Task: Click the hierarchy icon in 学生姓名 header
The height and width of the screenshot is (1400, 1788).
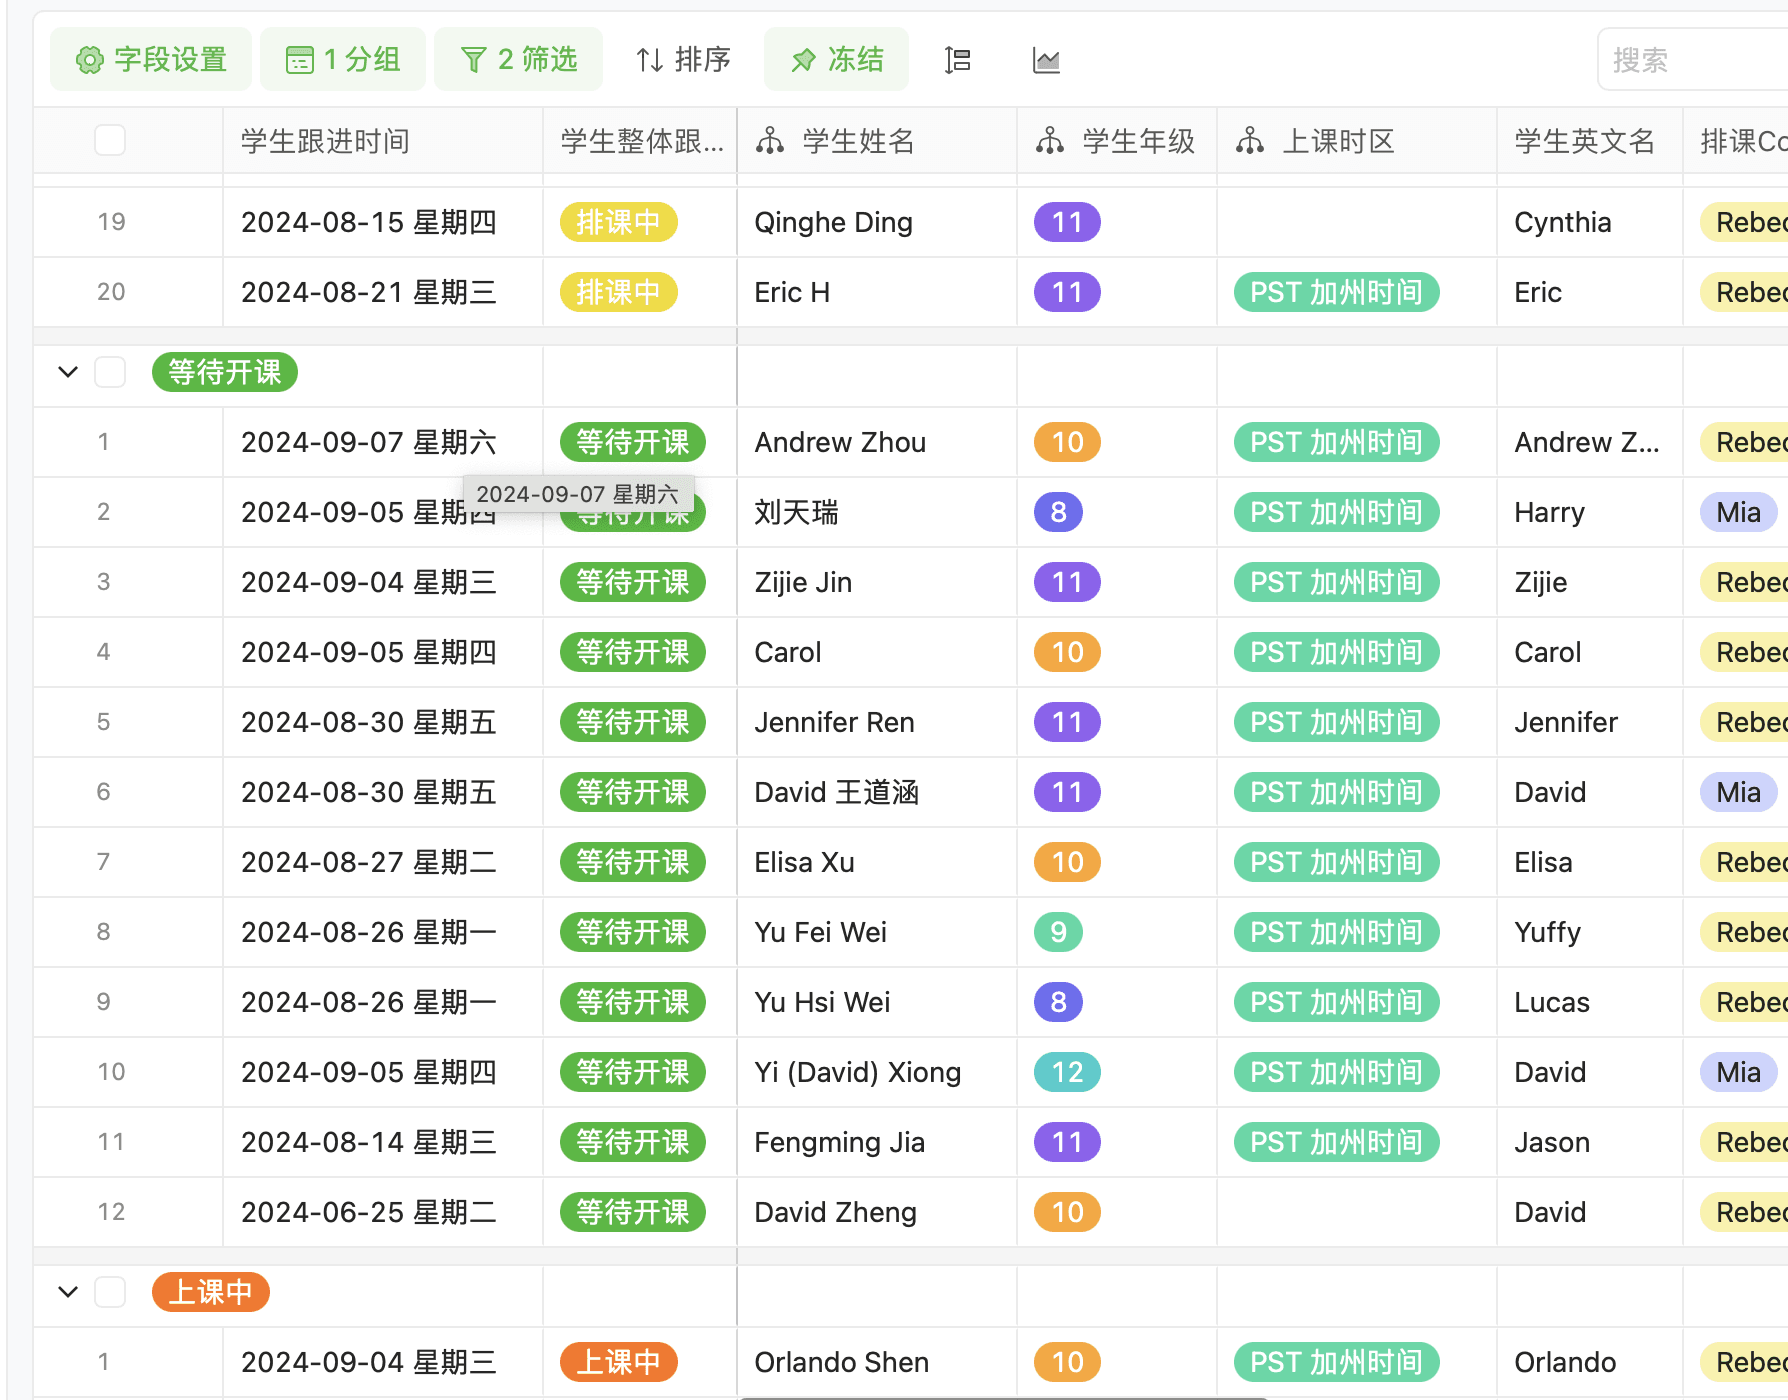Action: coord(770,141)
